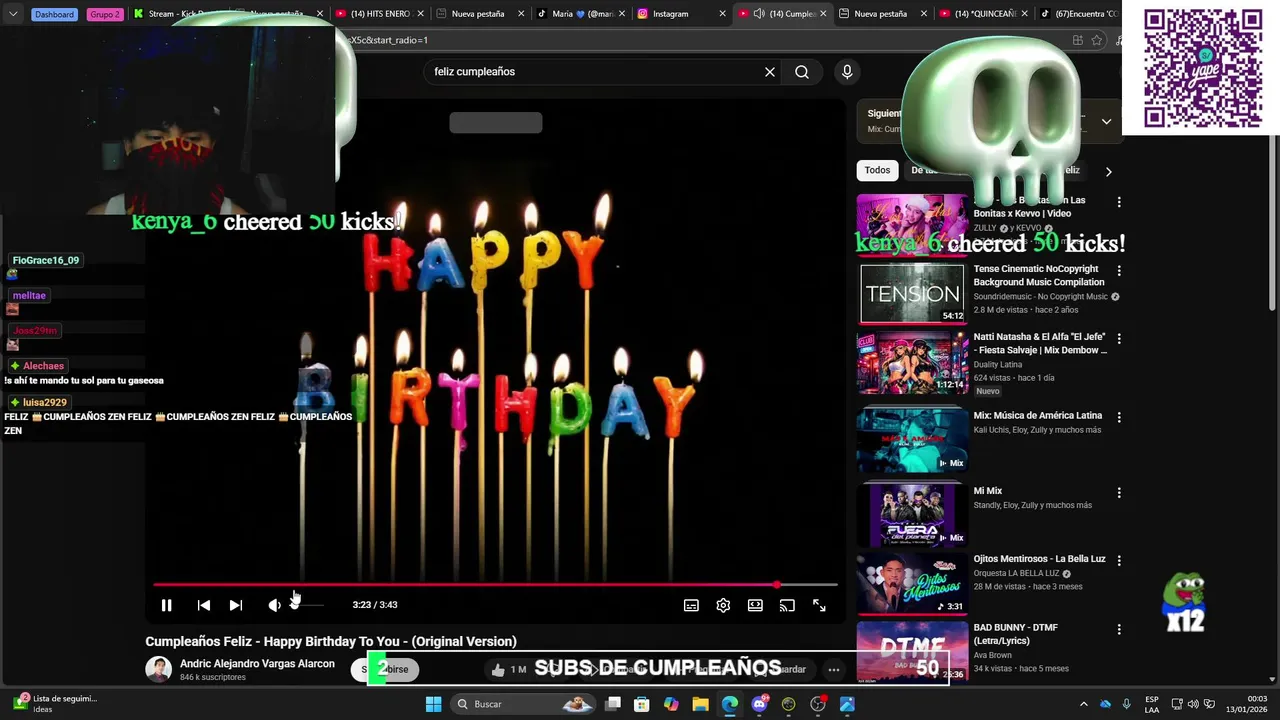Image resolution: width=1280 pixels, height=720 pixels.
Task: Open Natti Natasha Fiesta Salvaje thumbnail
Action: pos(912,362)
